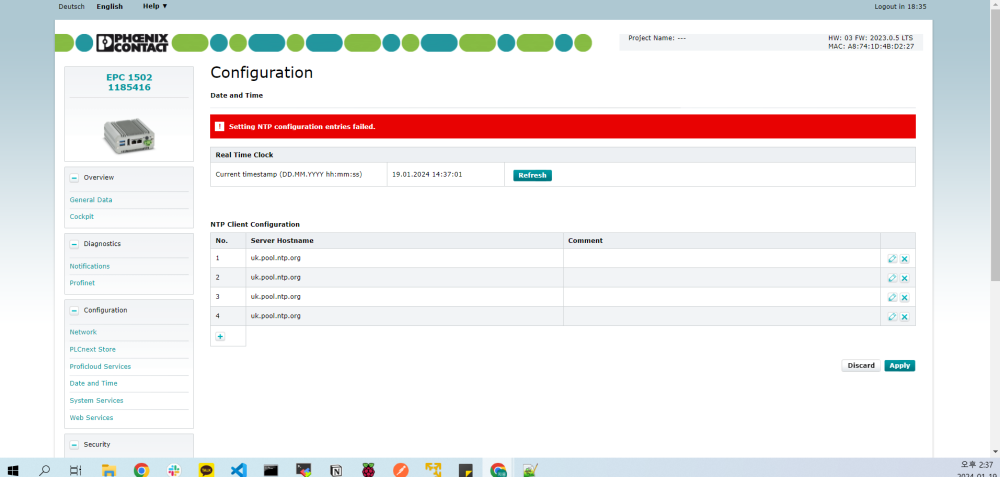The image size is (1000, 477).
Task: Add a new NTP server entry
Action: click(x=220, y=337)
